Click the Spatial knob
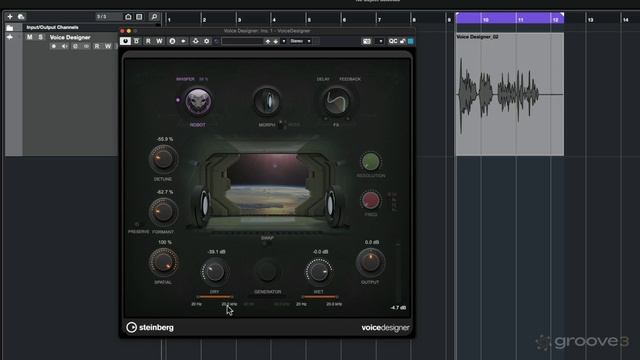This screenshot has width=640, height=360. coord(163,262)
